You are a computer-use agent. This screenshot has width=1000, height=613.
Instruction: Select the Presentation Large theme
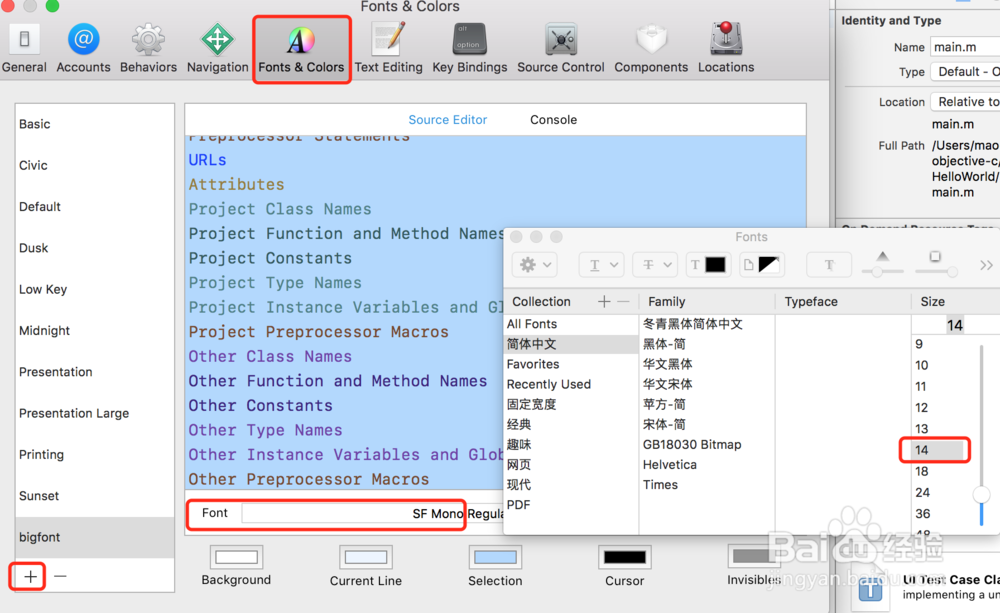pyautogui.click(x=94, y=413)
